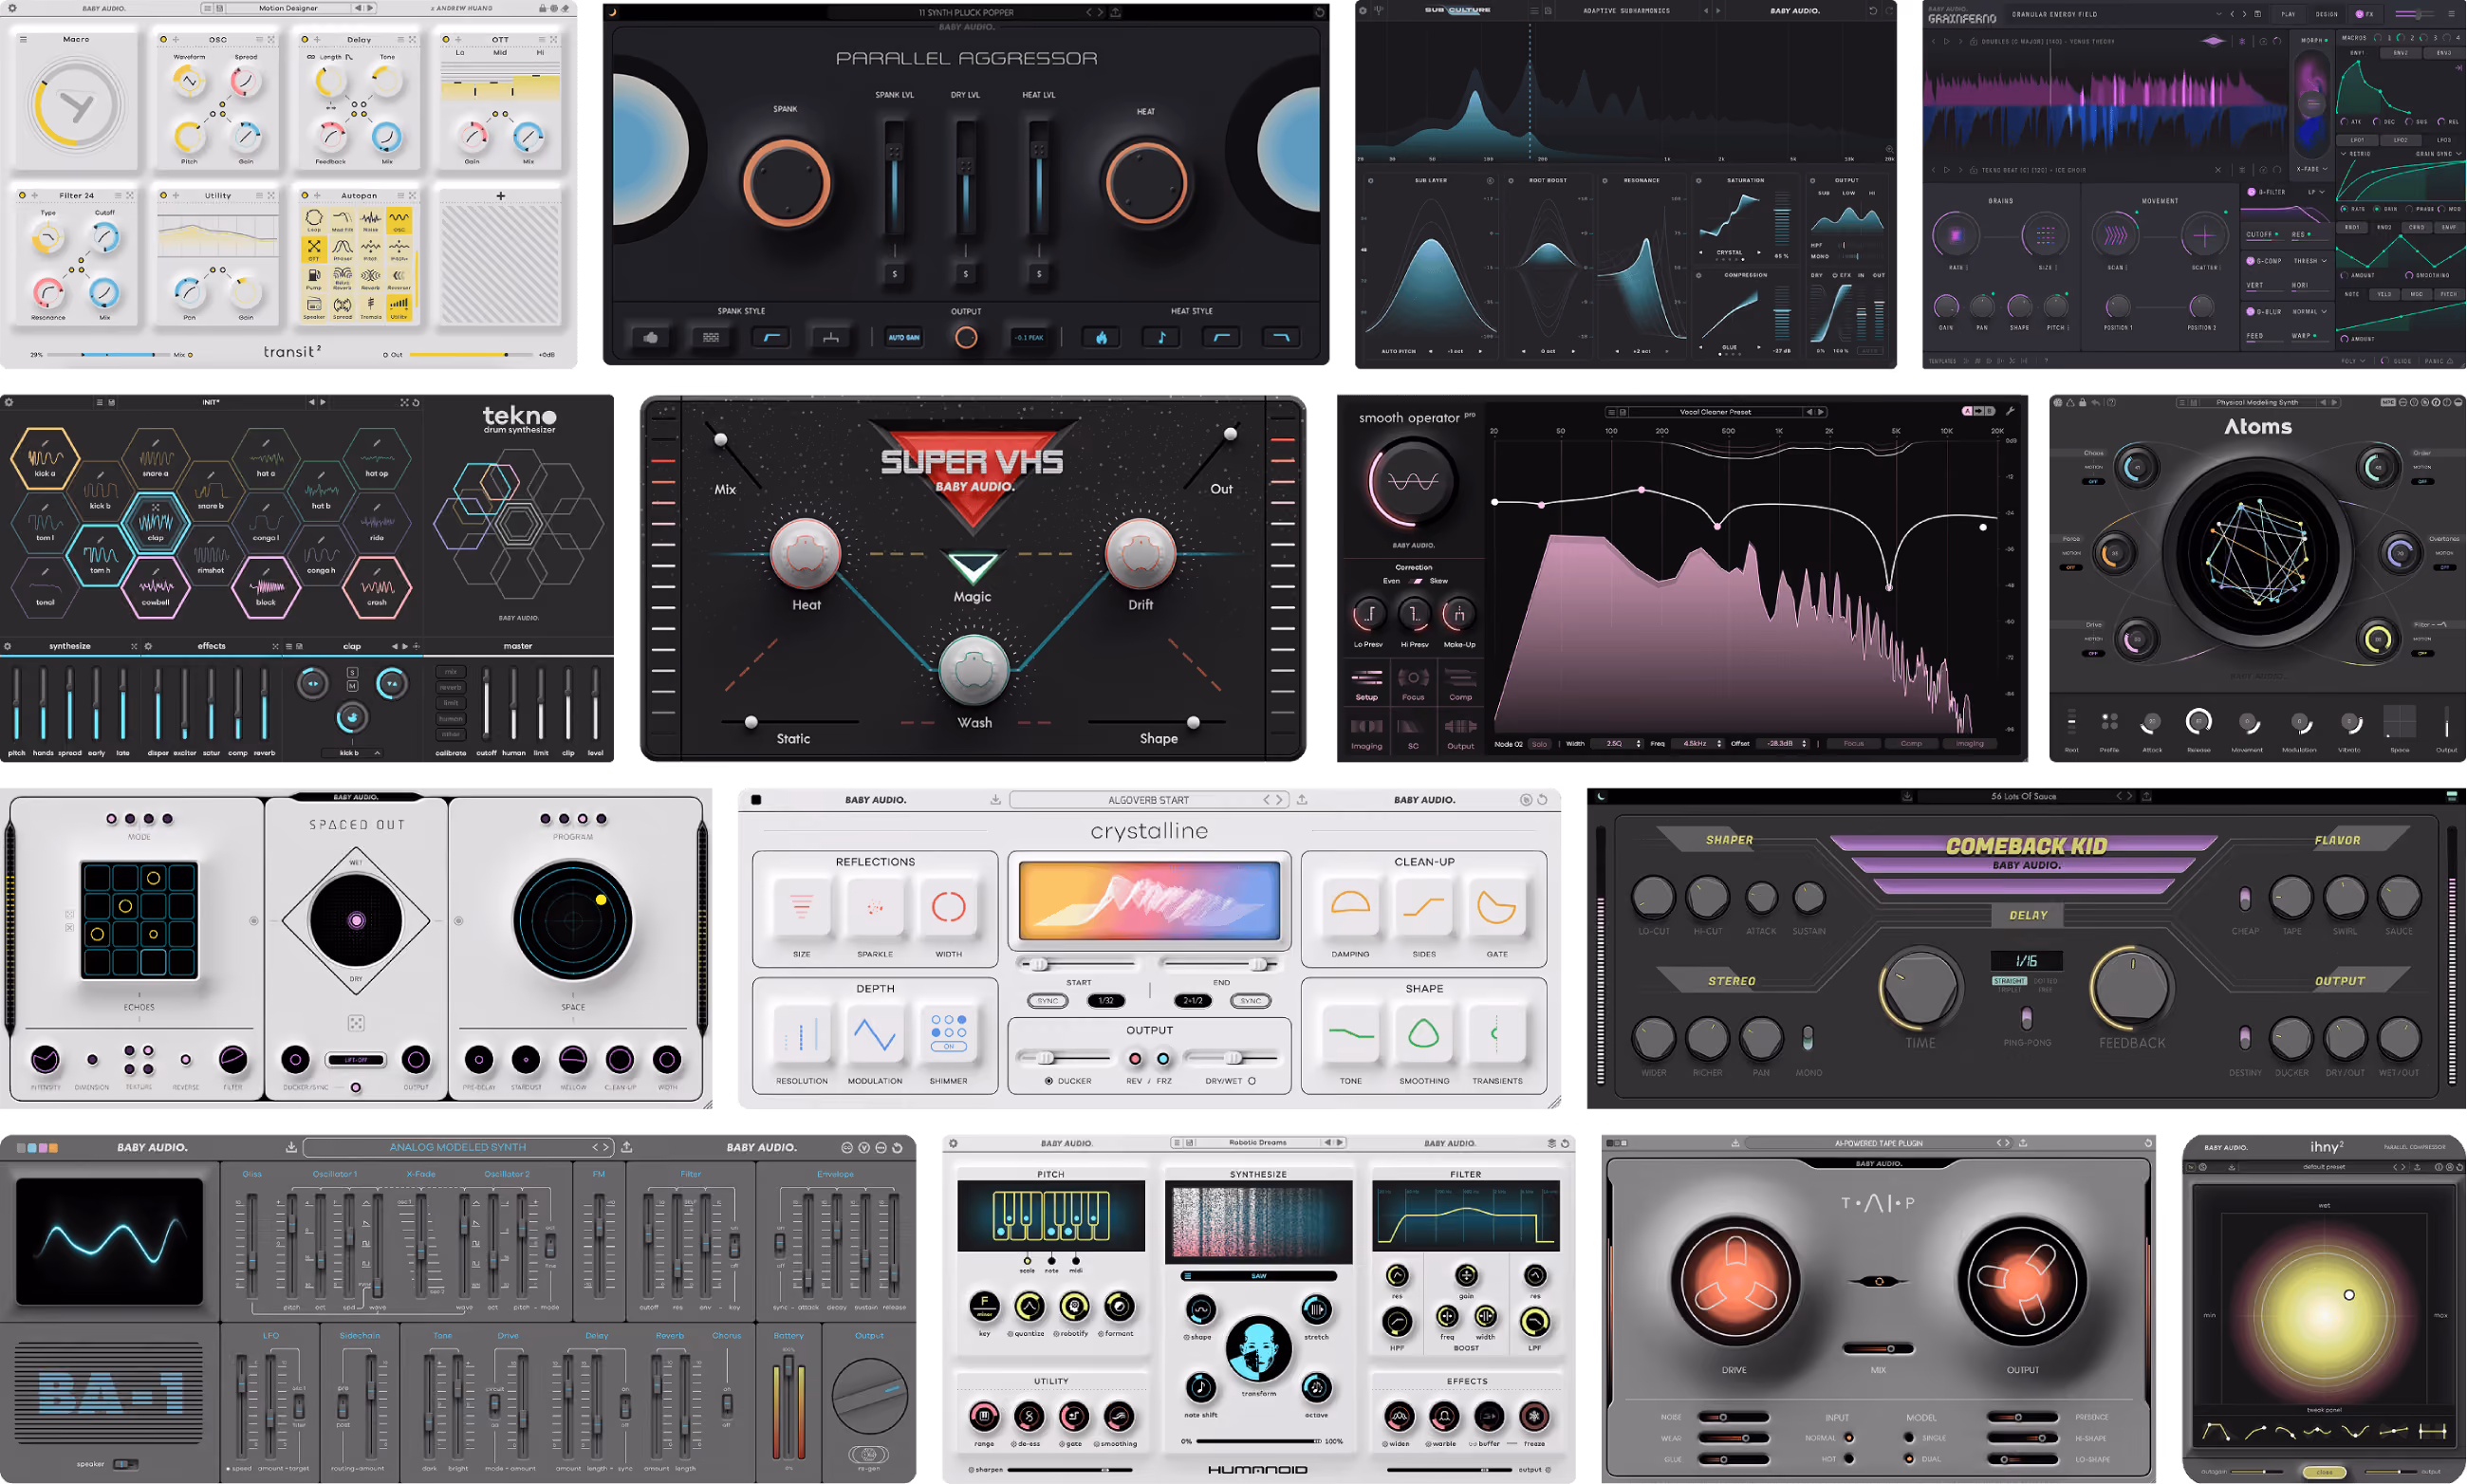This screenshot has width=2467, height=1484.
Task: Enable the REV button in Crystalline Output
Action: [1135, 1059]
